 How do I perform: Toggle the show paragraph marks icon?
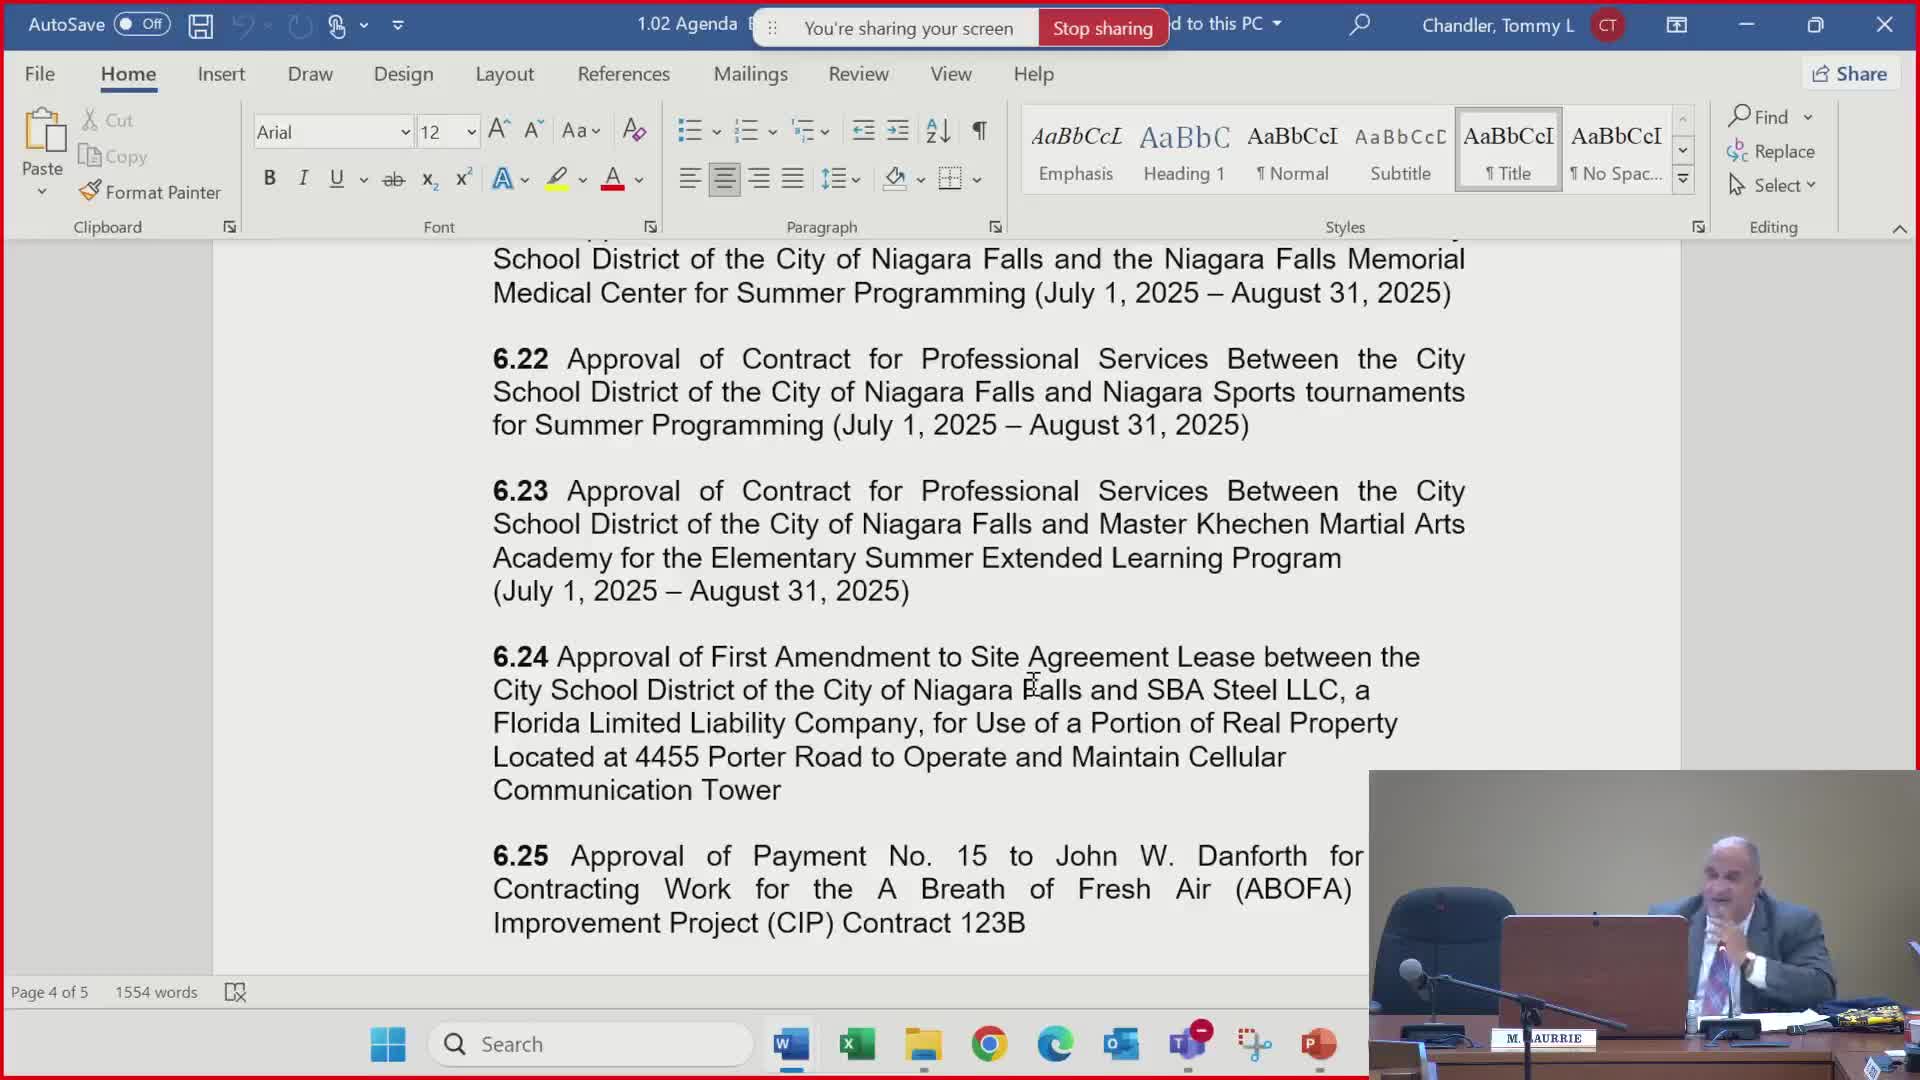click(x=979, y=131)
